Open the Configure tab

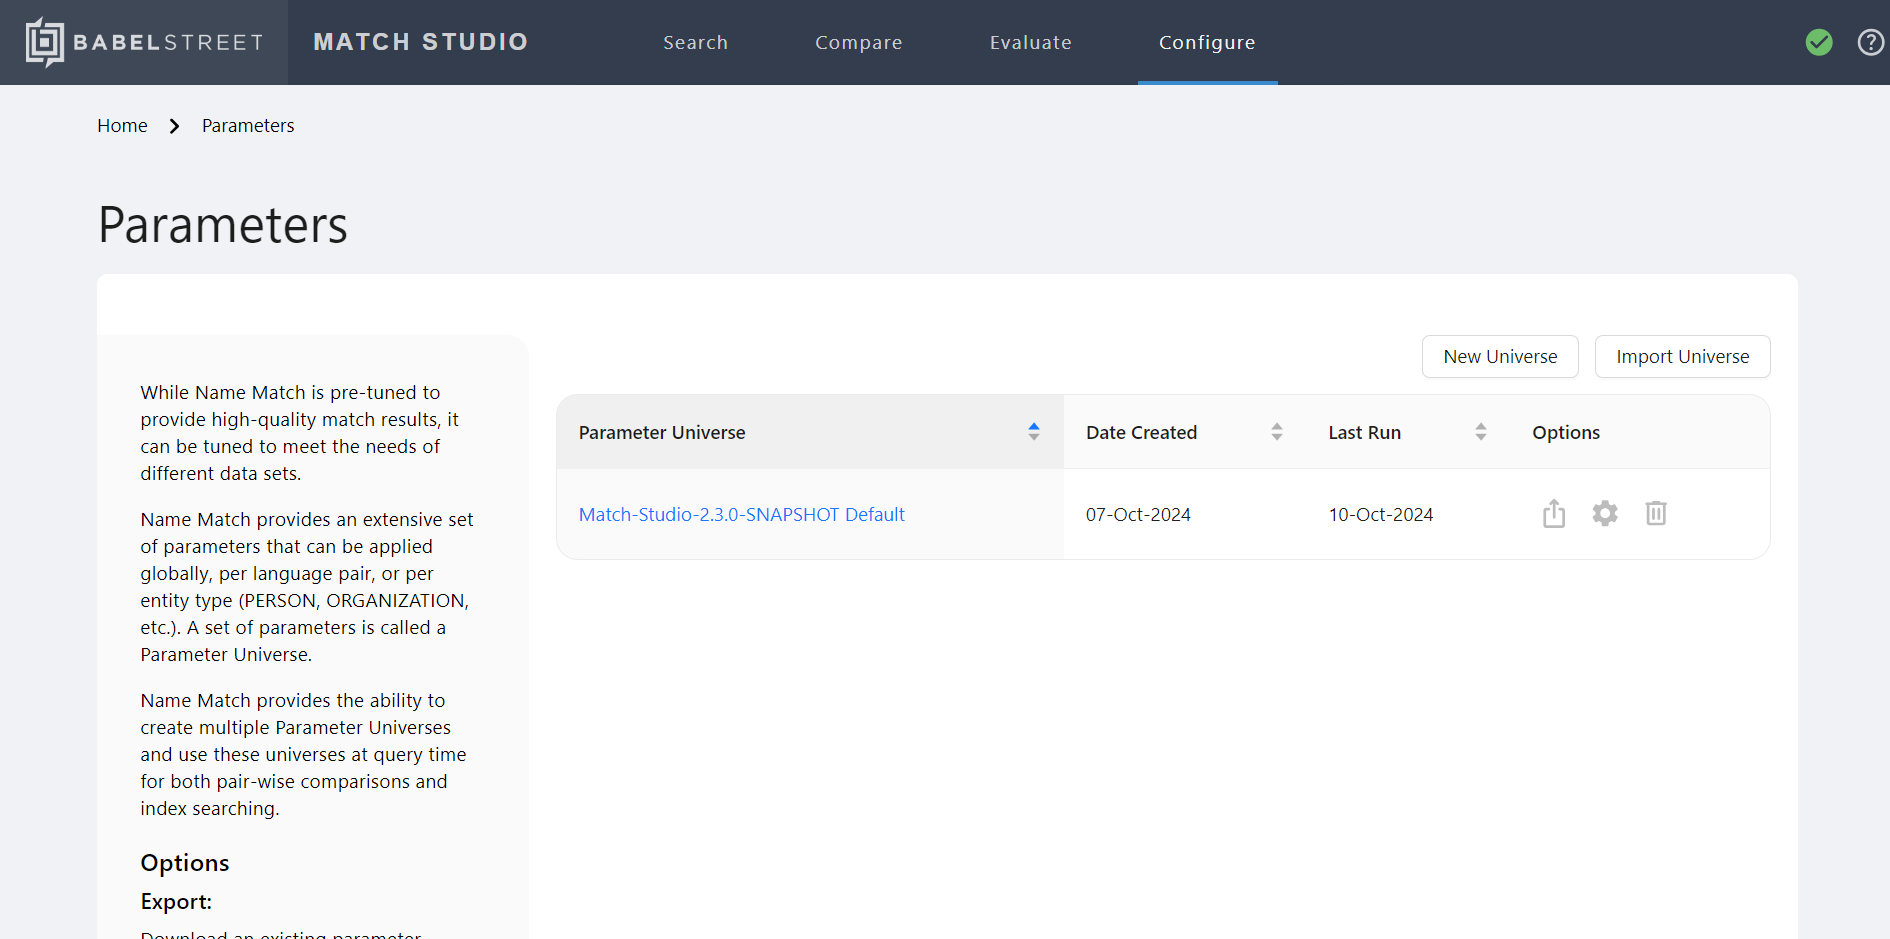click(1207, 42)
